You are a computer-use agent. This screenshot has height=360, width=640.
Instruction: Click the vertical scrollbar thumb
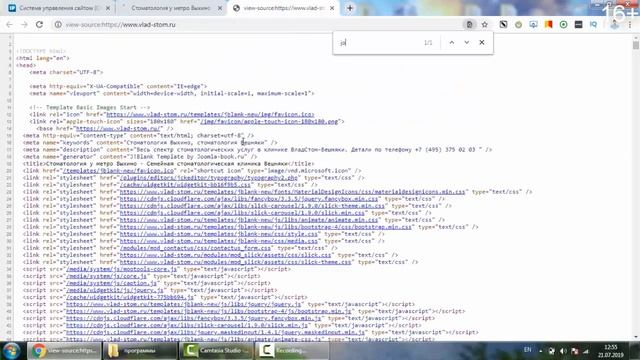636,45
